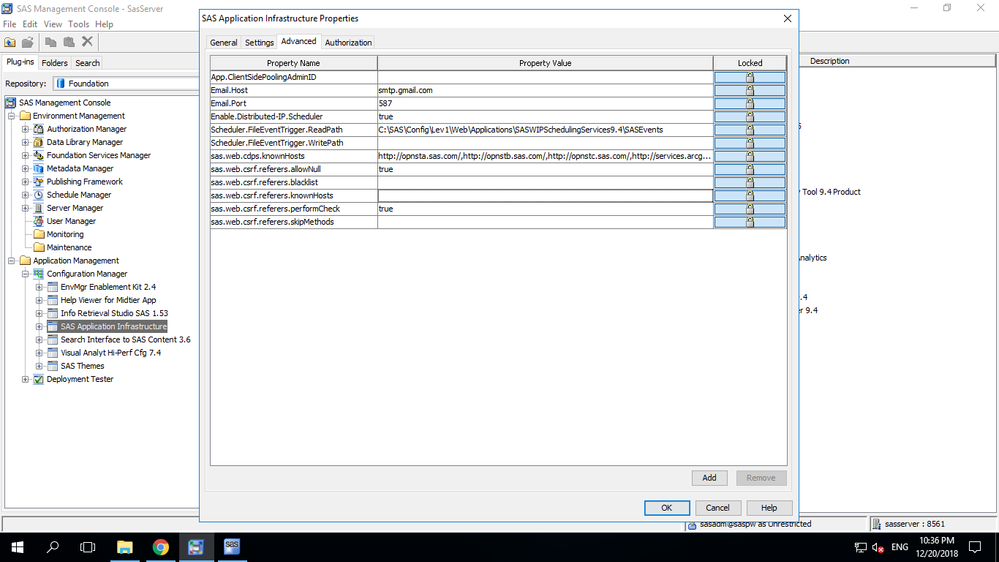The height and width of the screenshot is (562, 999).
Task: Click the Property Value column header
Action: tap(545, 63)
